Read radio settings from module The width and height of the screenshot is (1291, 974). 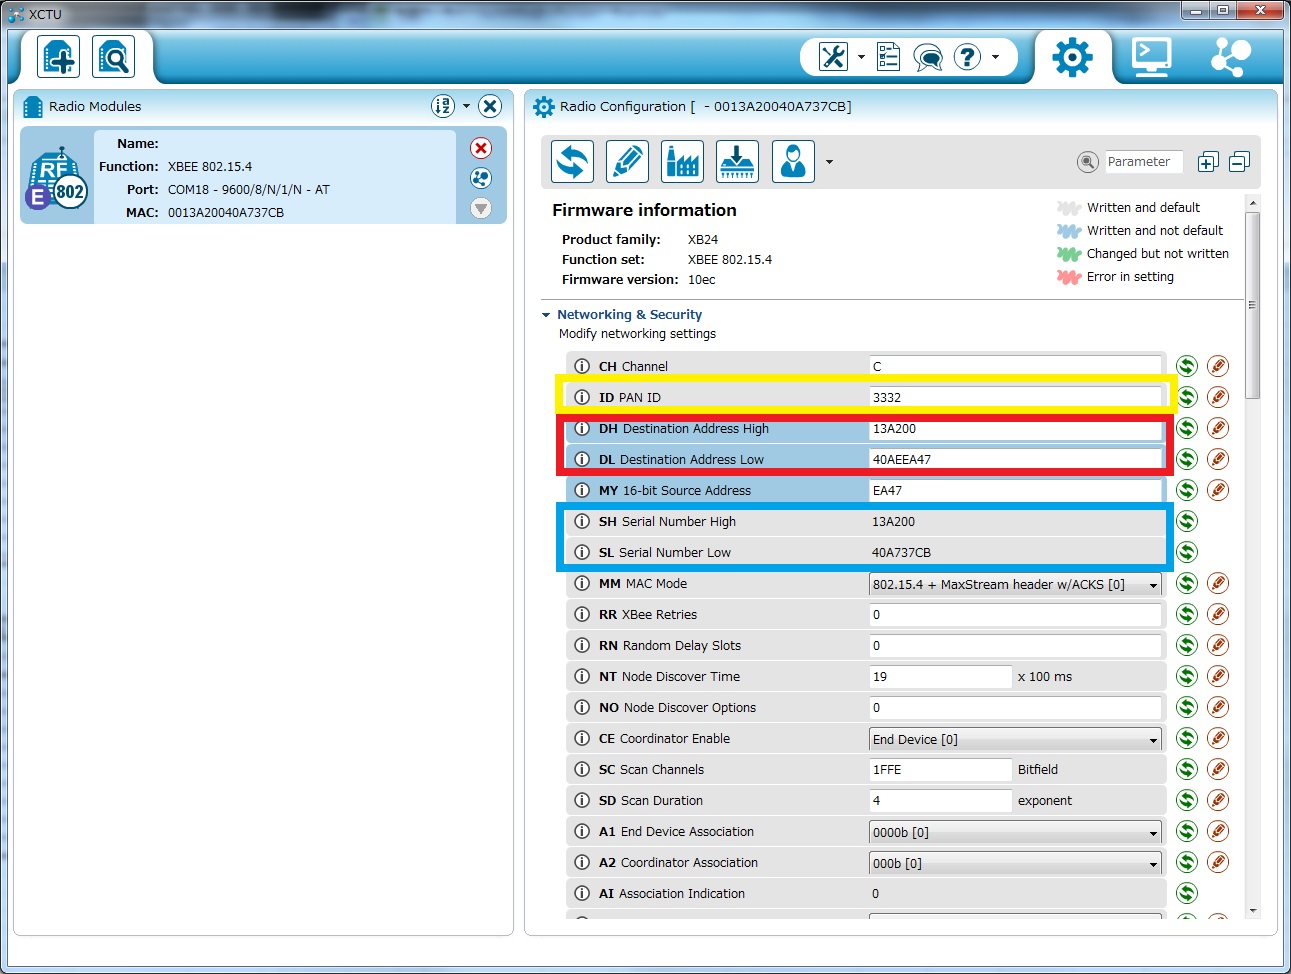(x=572, y=161)
